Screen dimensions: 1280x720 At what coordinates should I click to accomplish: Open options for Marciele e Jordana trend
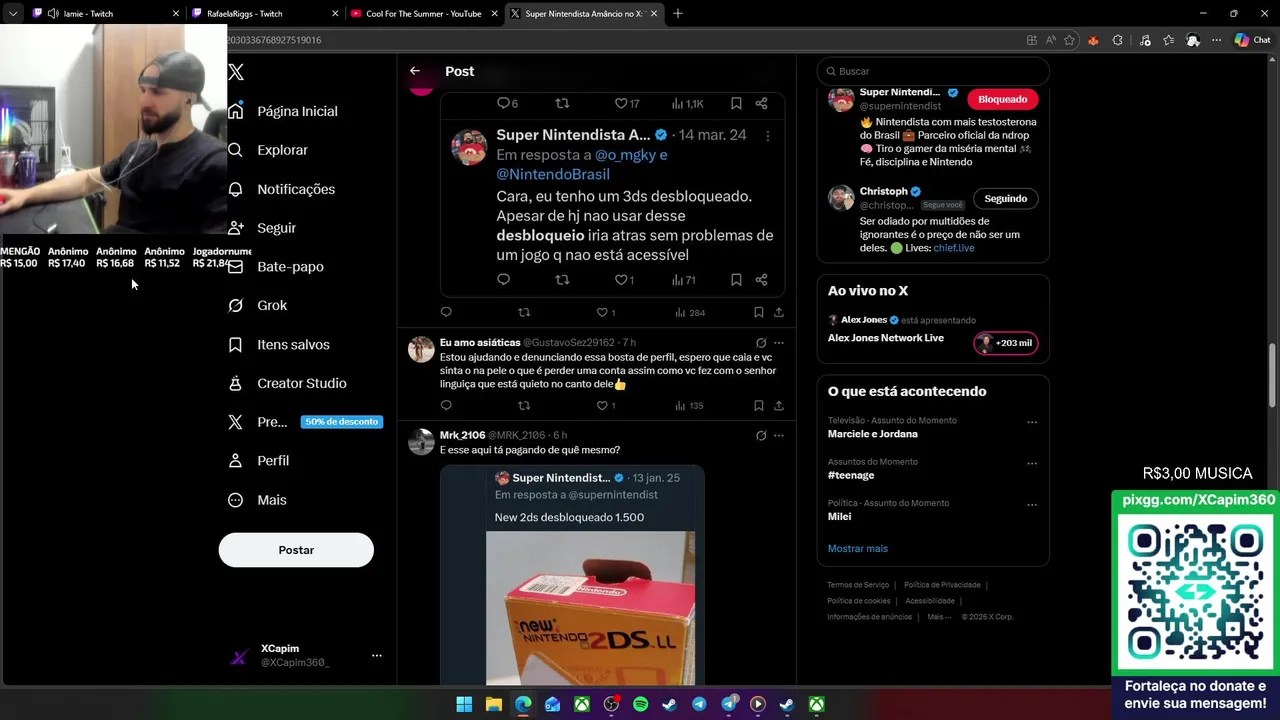[x=1032, y=422]
